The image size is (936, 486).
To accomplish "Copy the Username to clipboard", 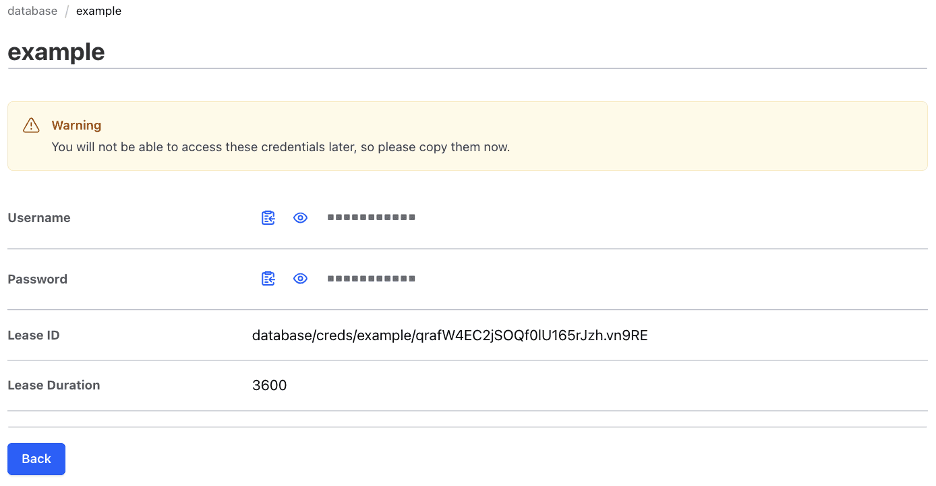I will pos(268,218).
